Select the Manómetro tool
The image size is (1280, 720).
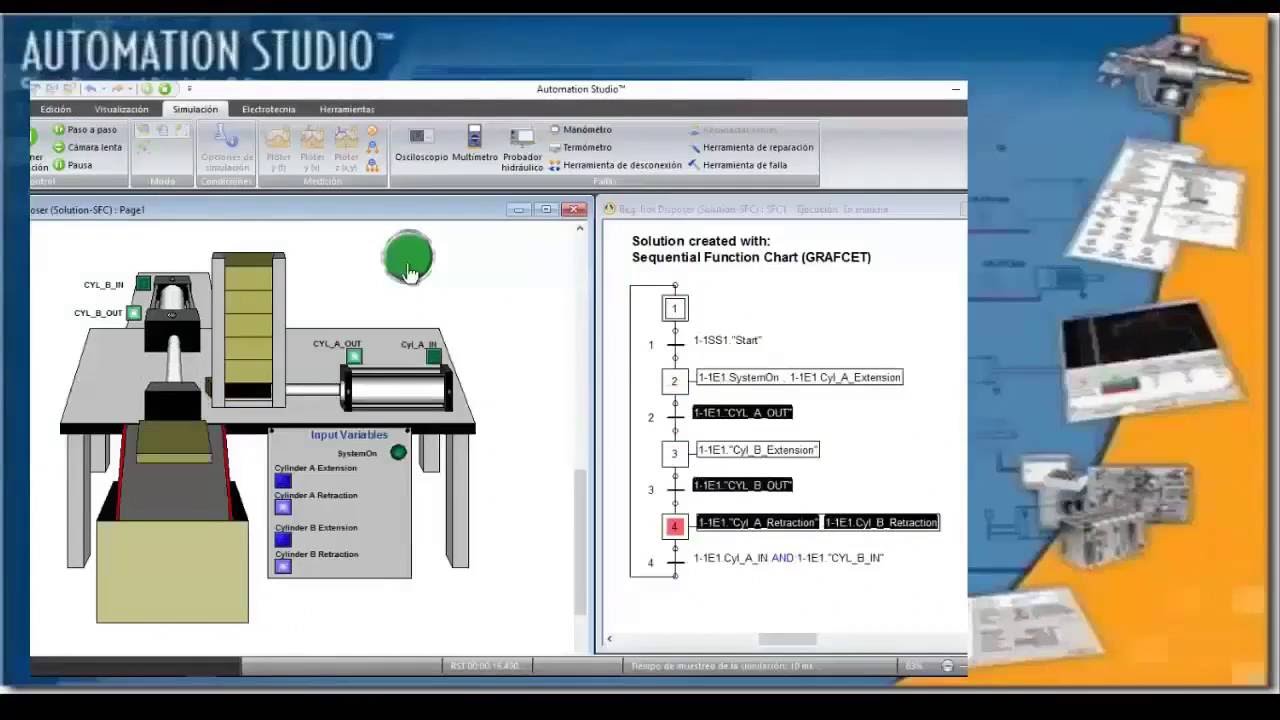[x=581, y=130]
